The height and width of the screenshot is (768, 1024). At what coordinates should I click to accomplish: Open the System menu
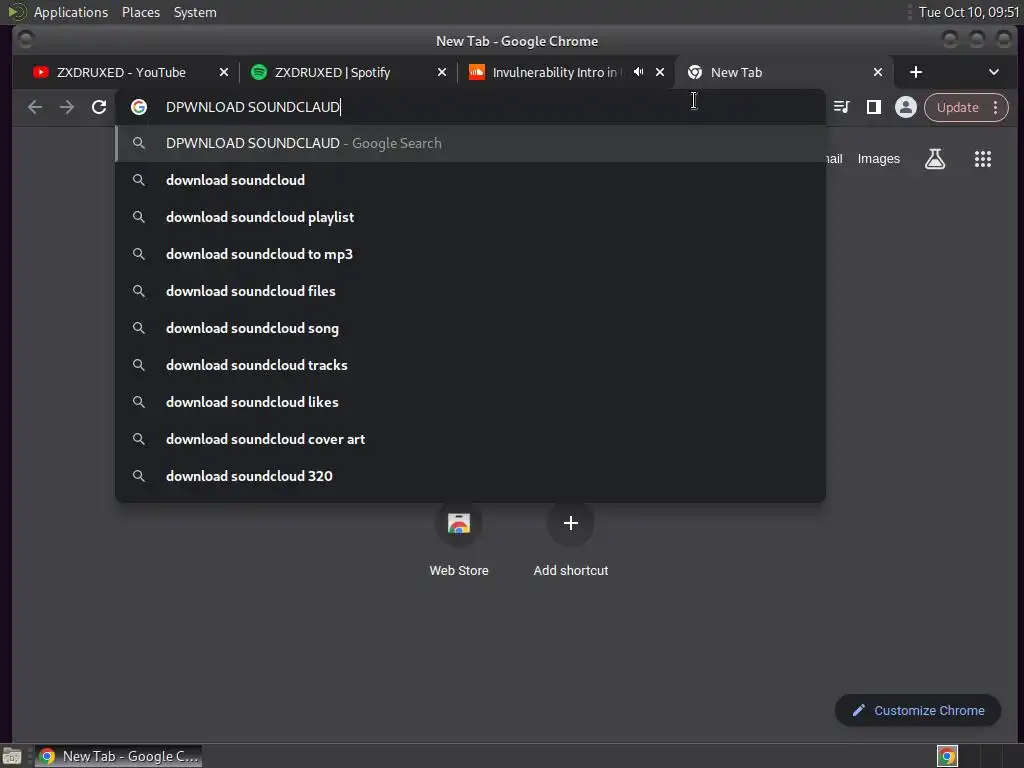pyautogui.click(x=195, y=12)
